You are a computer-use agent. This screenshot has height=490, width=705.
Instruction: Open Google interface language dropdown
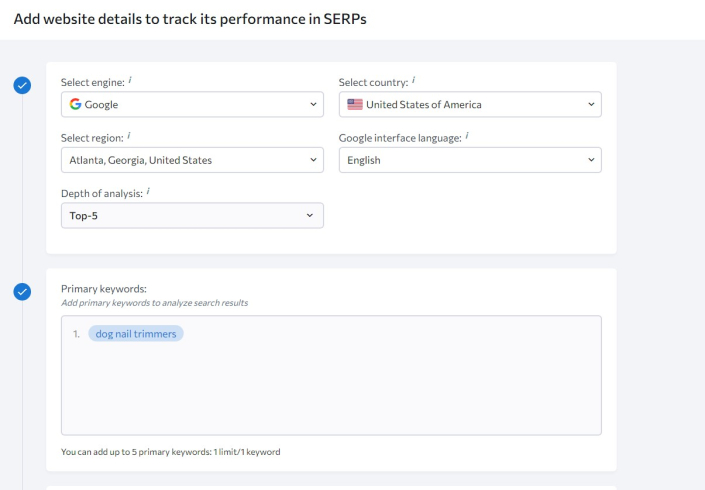coord(470,160)
